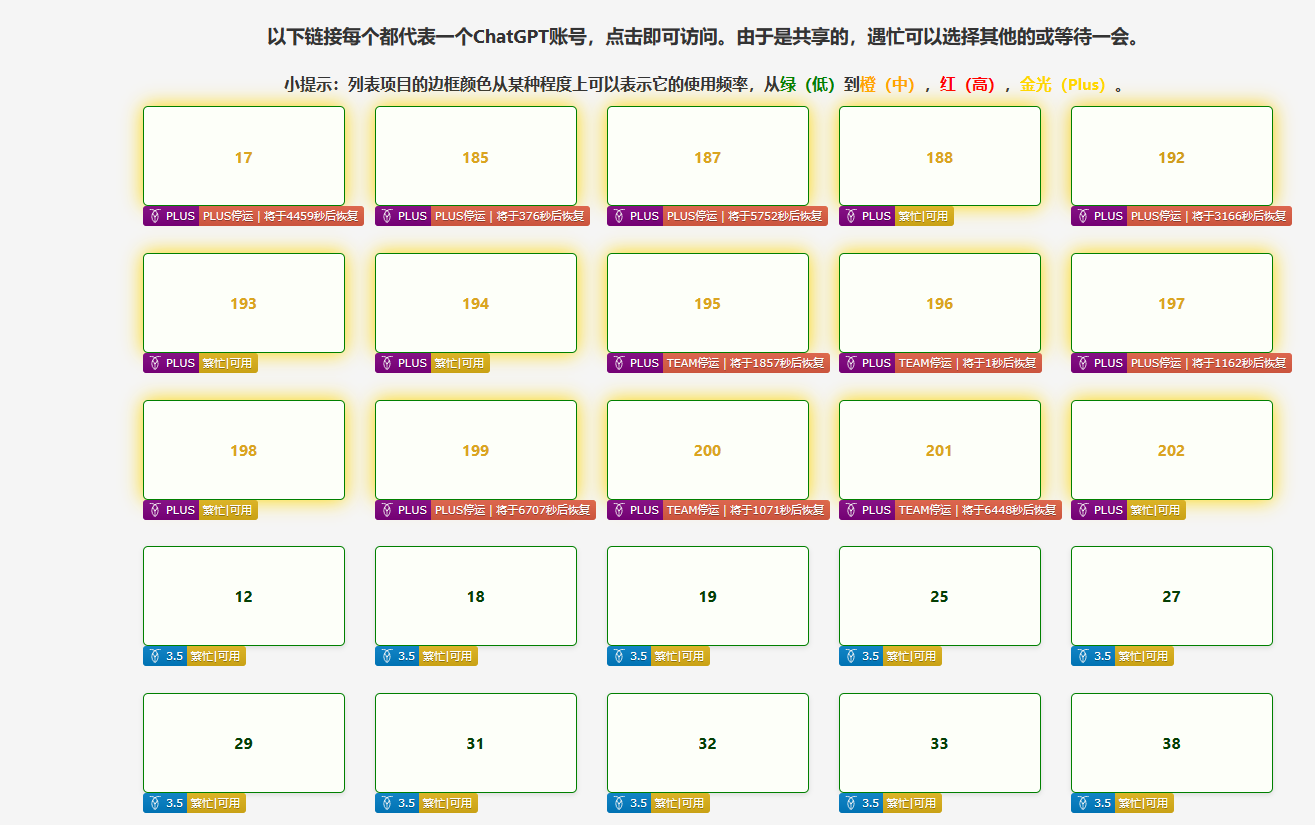Click the logo icon under card 188

point(851,216)
